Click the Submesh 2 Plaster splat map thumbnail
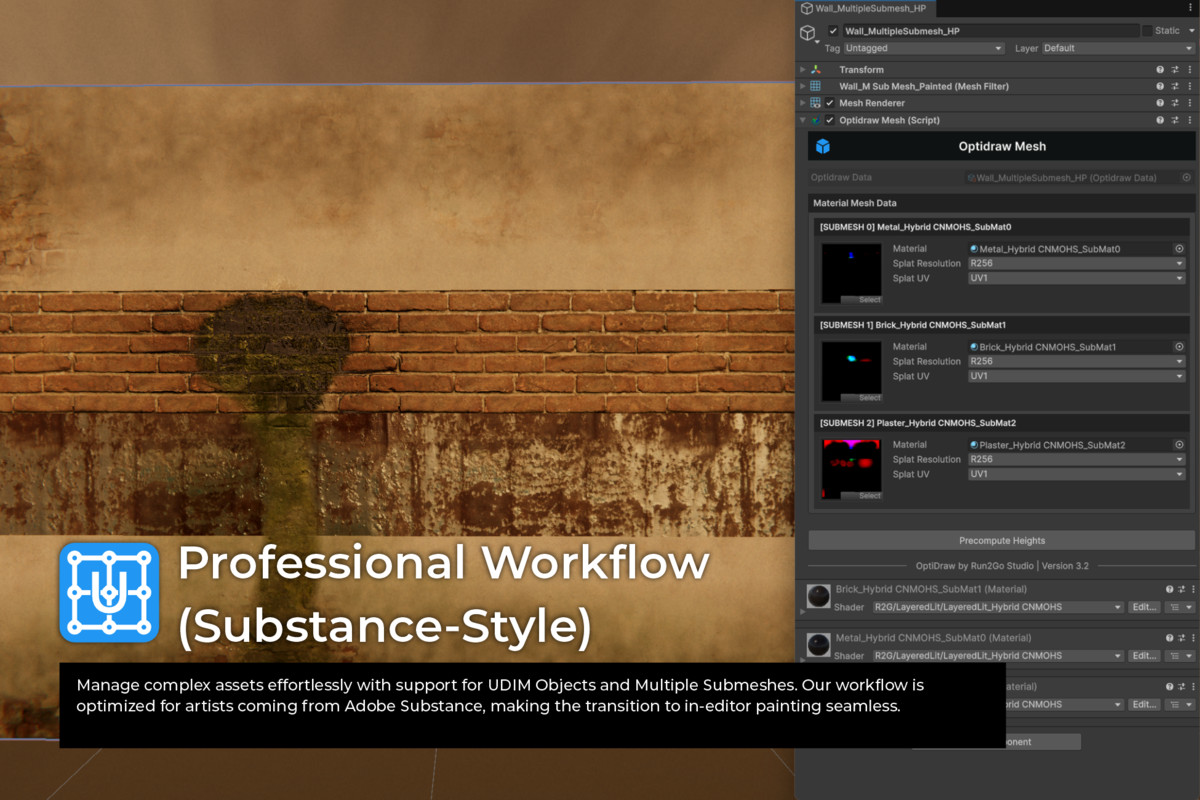Screen dimensions: 1200x800 [851, 470]
